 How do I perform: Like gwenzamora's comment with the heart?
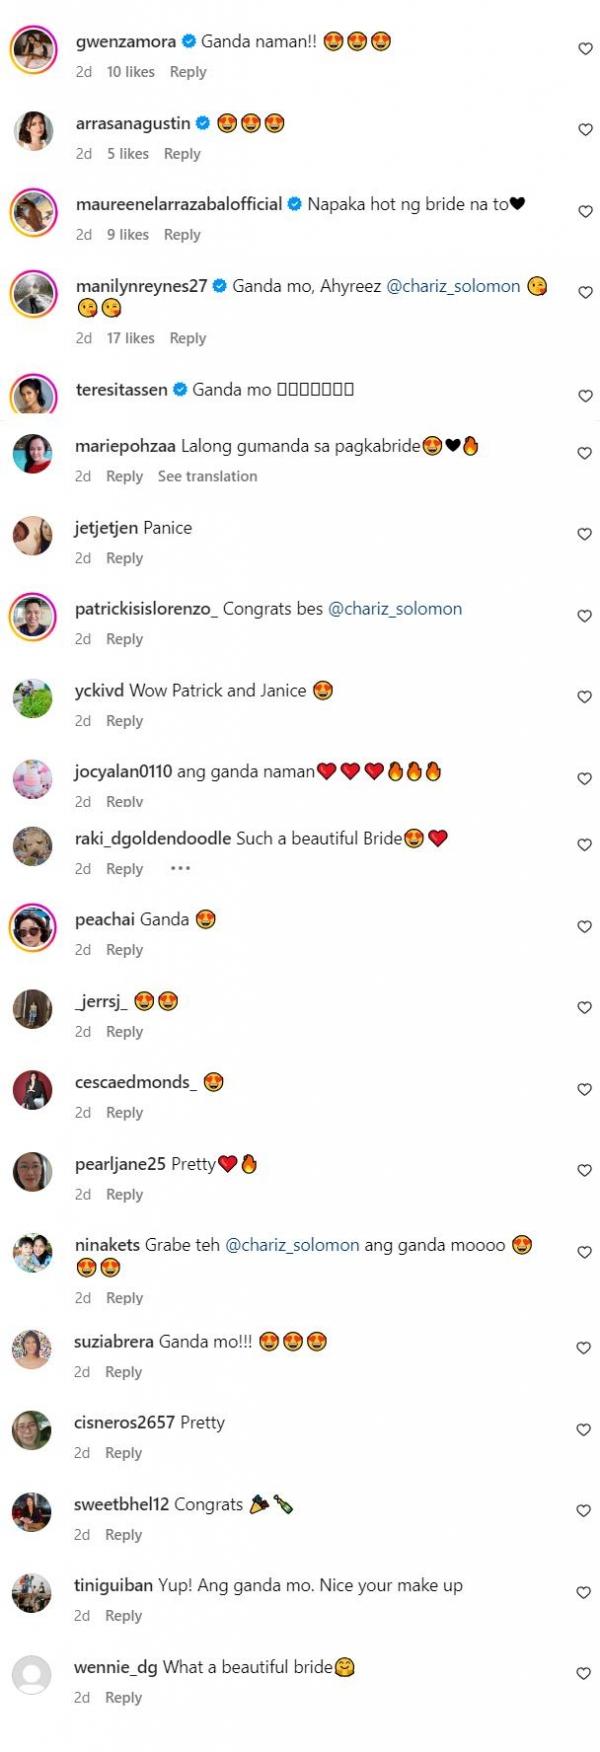585,49
